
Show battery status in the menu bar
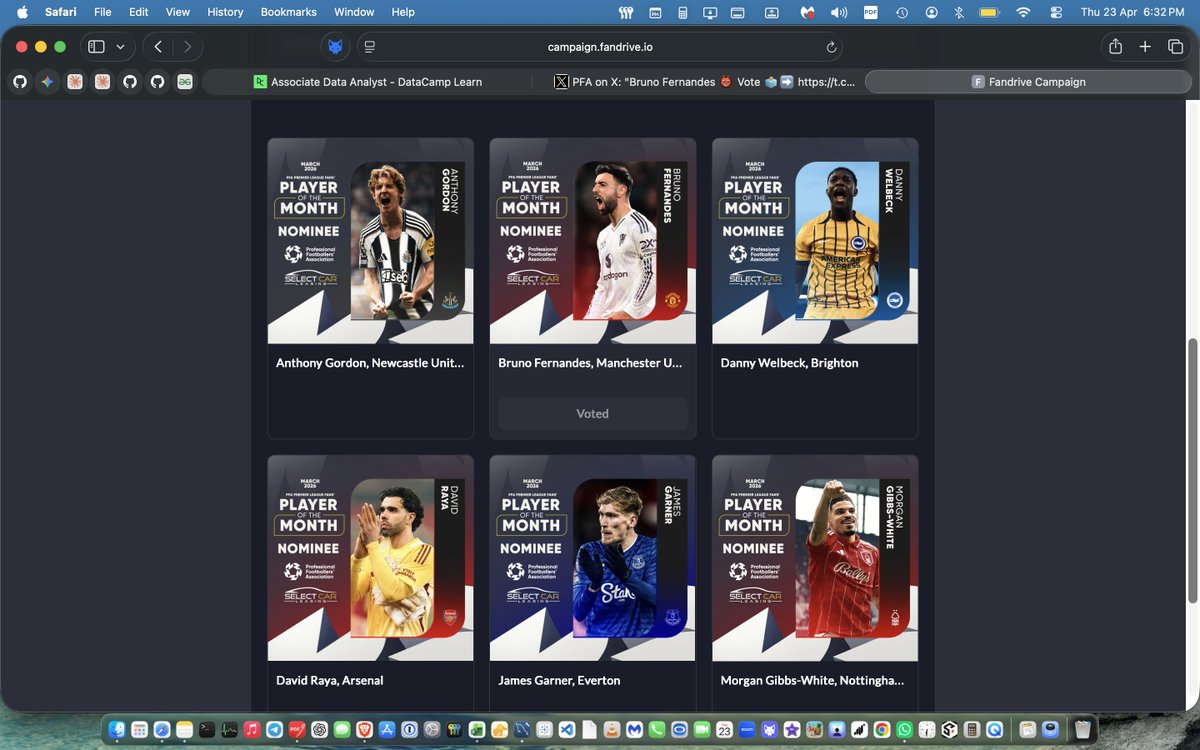click(989, 12)
